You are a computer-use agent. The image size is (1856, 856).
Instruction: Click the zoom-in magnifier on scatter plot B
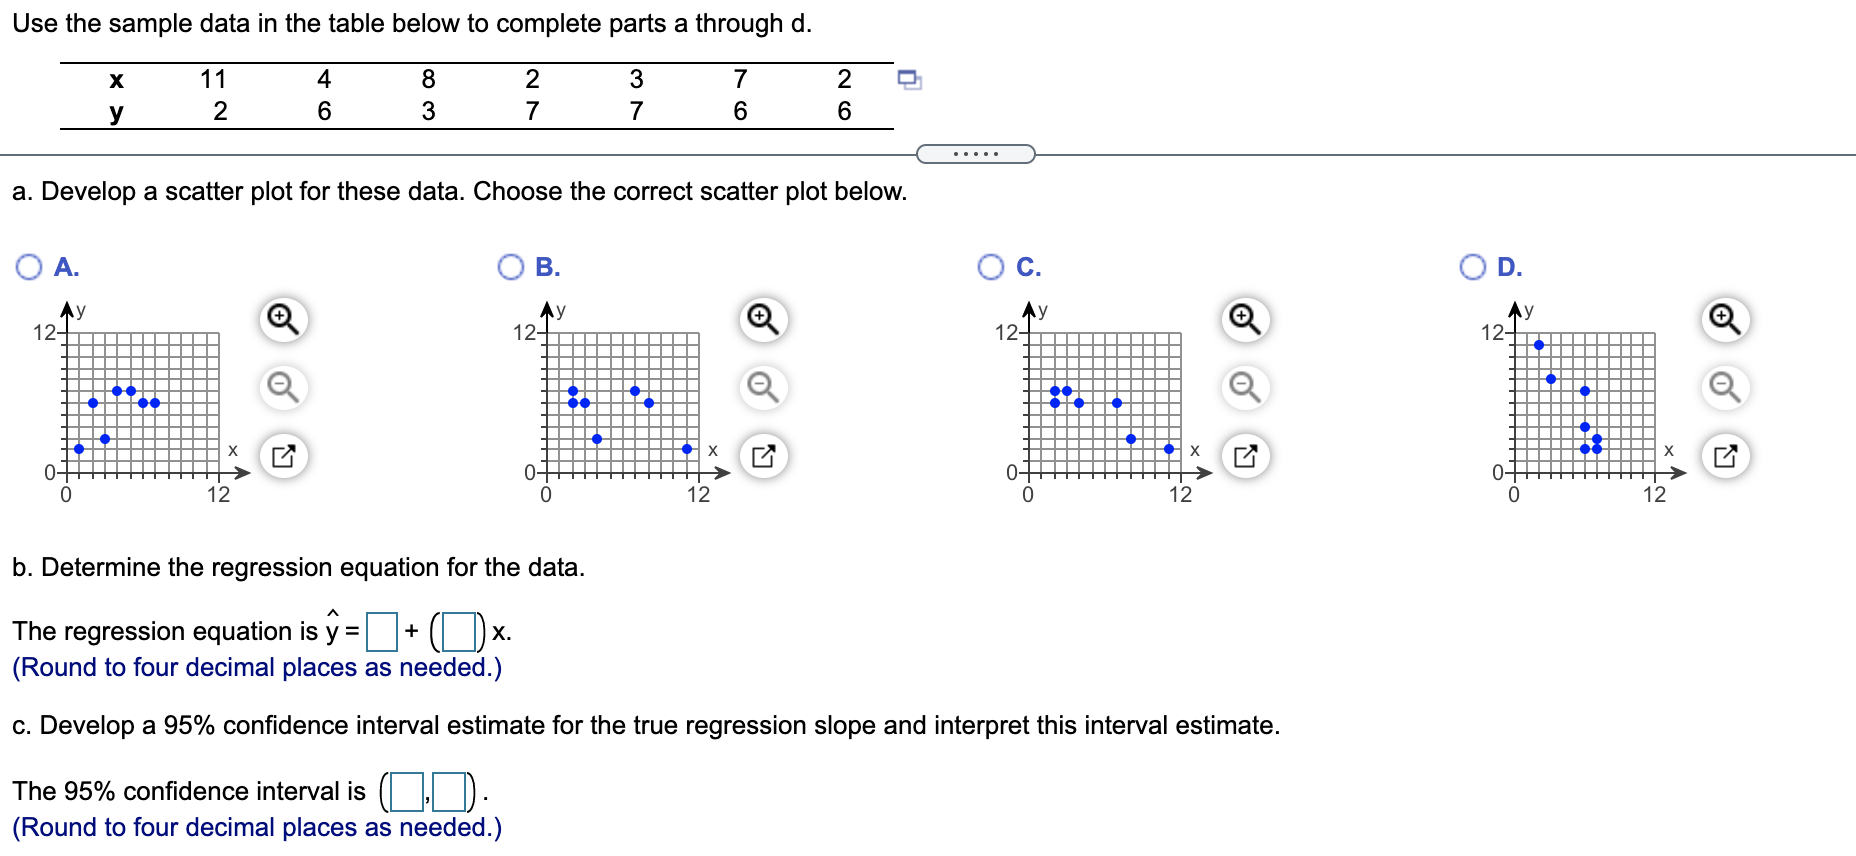(761, 318)
